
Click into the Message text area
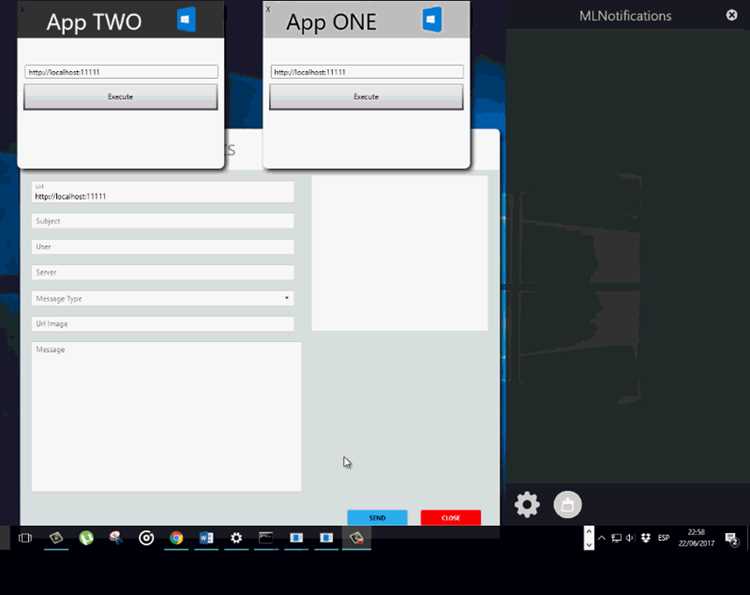click(166, 417)
